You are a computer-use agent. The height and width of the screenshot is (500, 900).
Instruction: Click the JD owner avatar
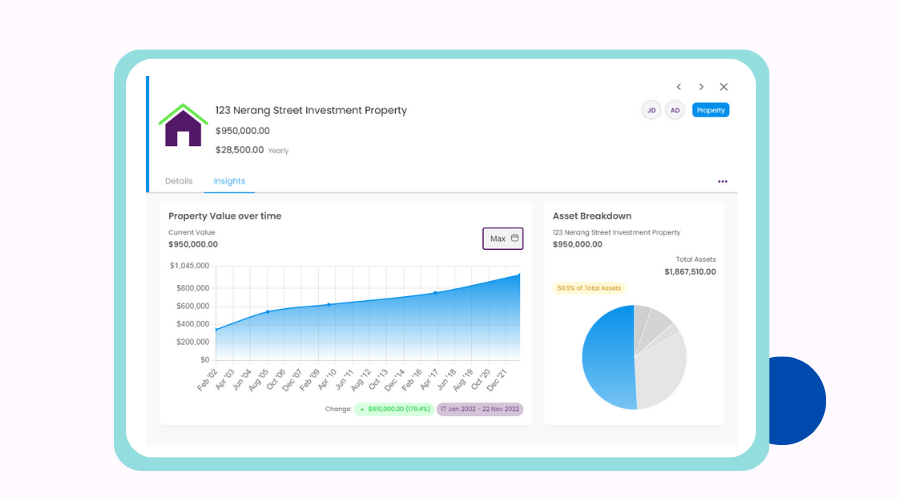coord(651,110)
